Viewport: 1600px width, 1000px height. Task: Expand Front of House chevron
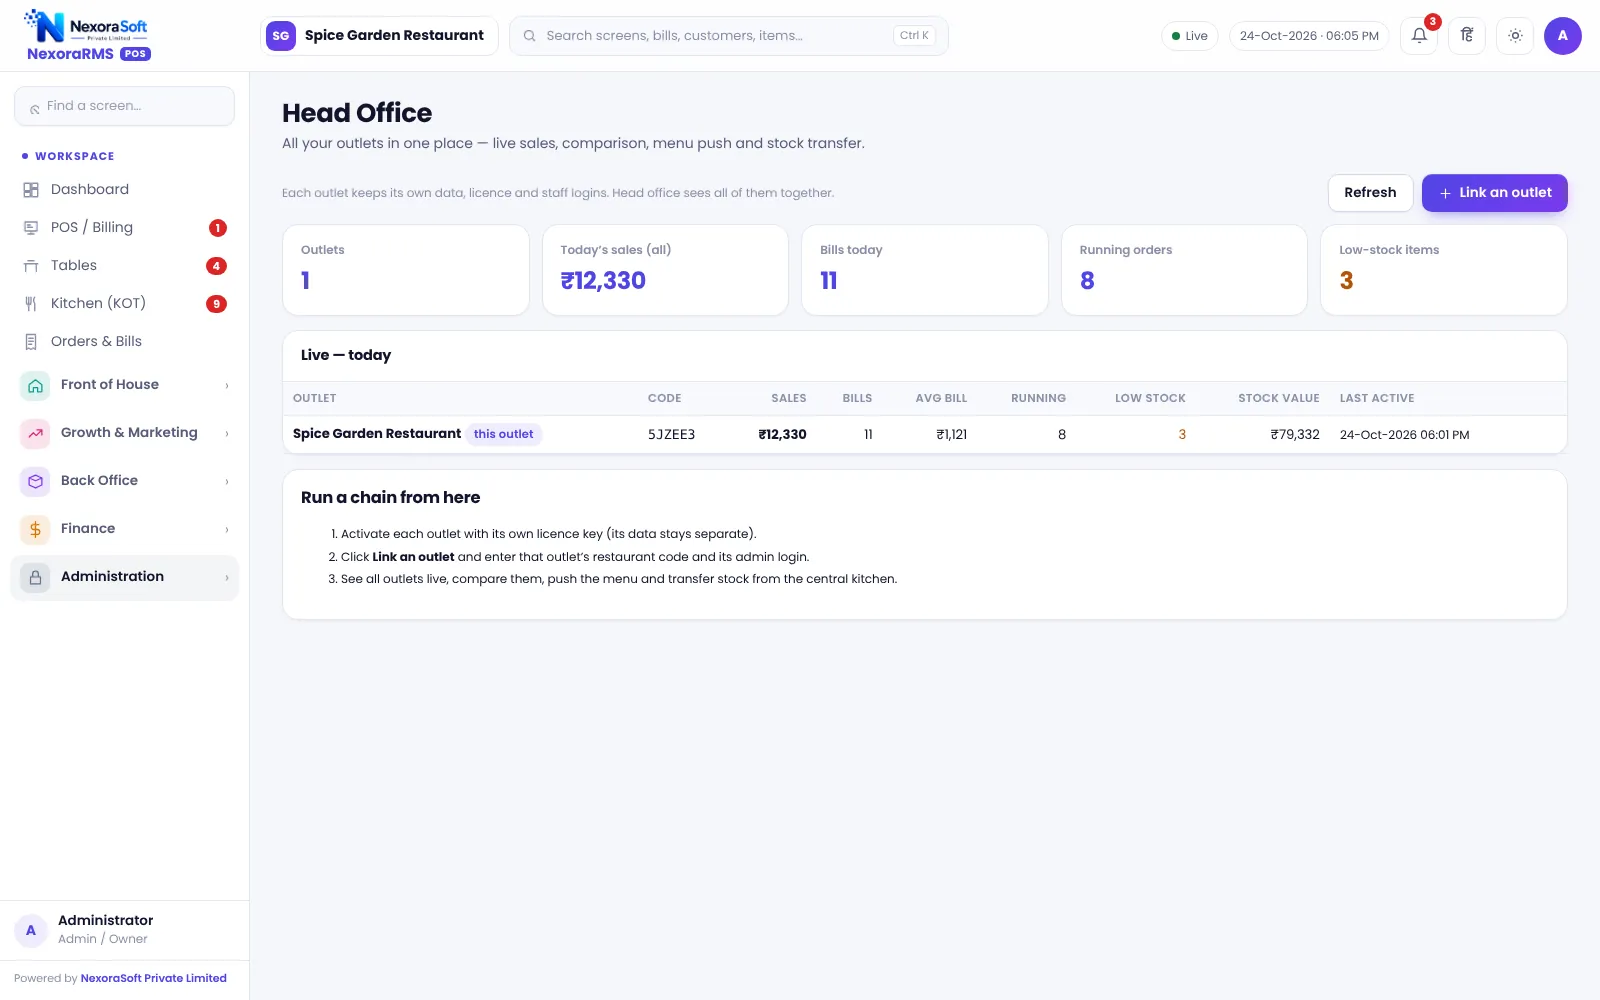227,386
